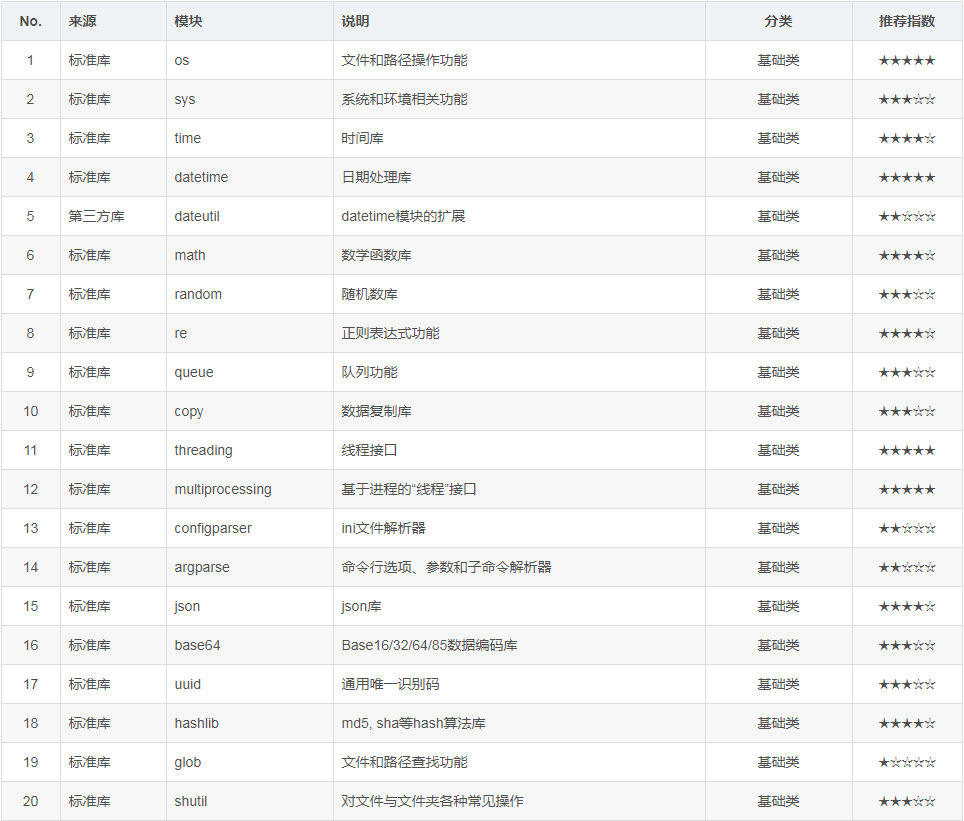Click description 通用唯一识别码
Image resolution: width=964 pixels, height=821 pixels.
[x=390, y=684]
